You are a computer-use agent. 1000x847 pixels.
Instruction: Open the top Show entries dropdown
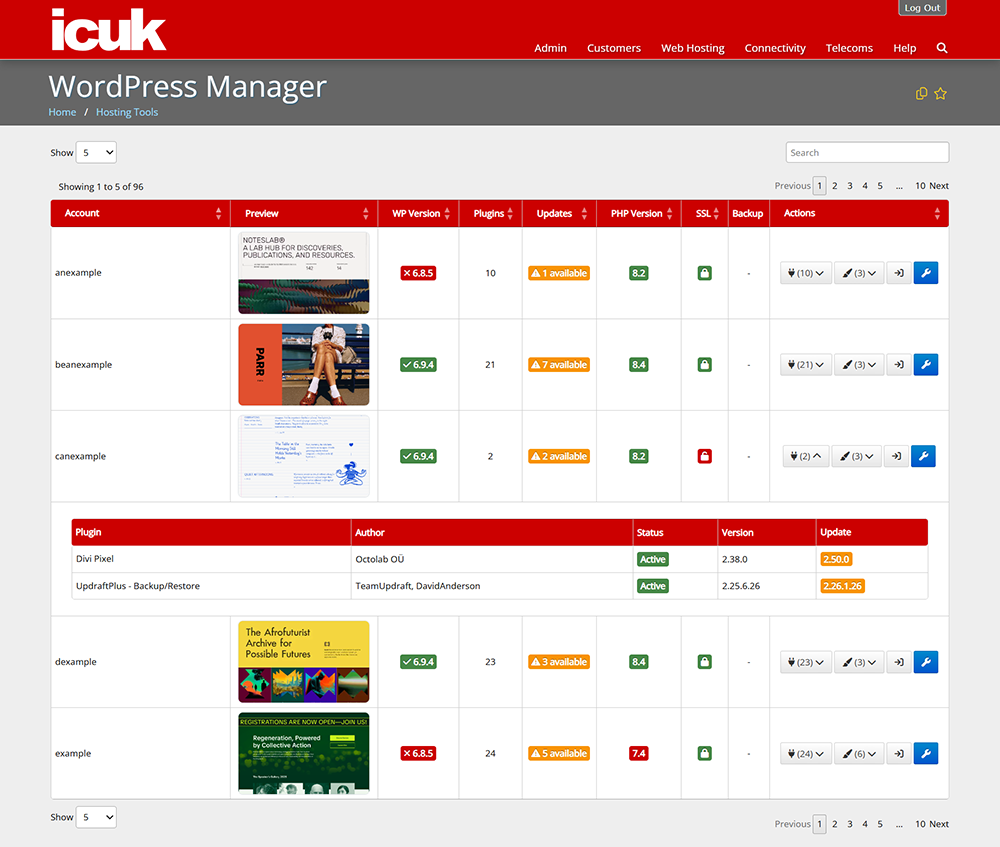[96, 152]
